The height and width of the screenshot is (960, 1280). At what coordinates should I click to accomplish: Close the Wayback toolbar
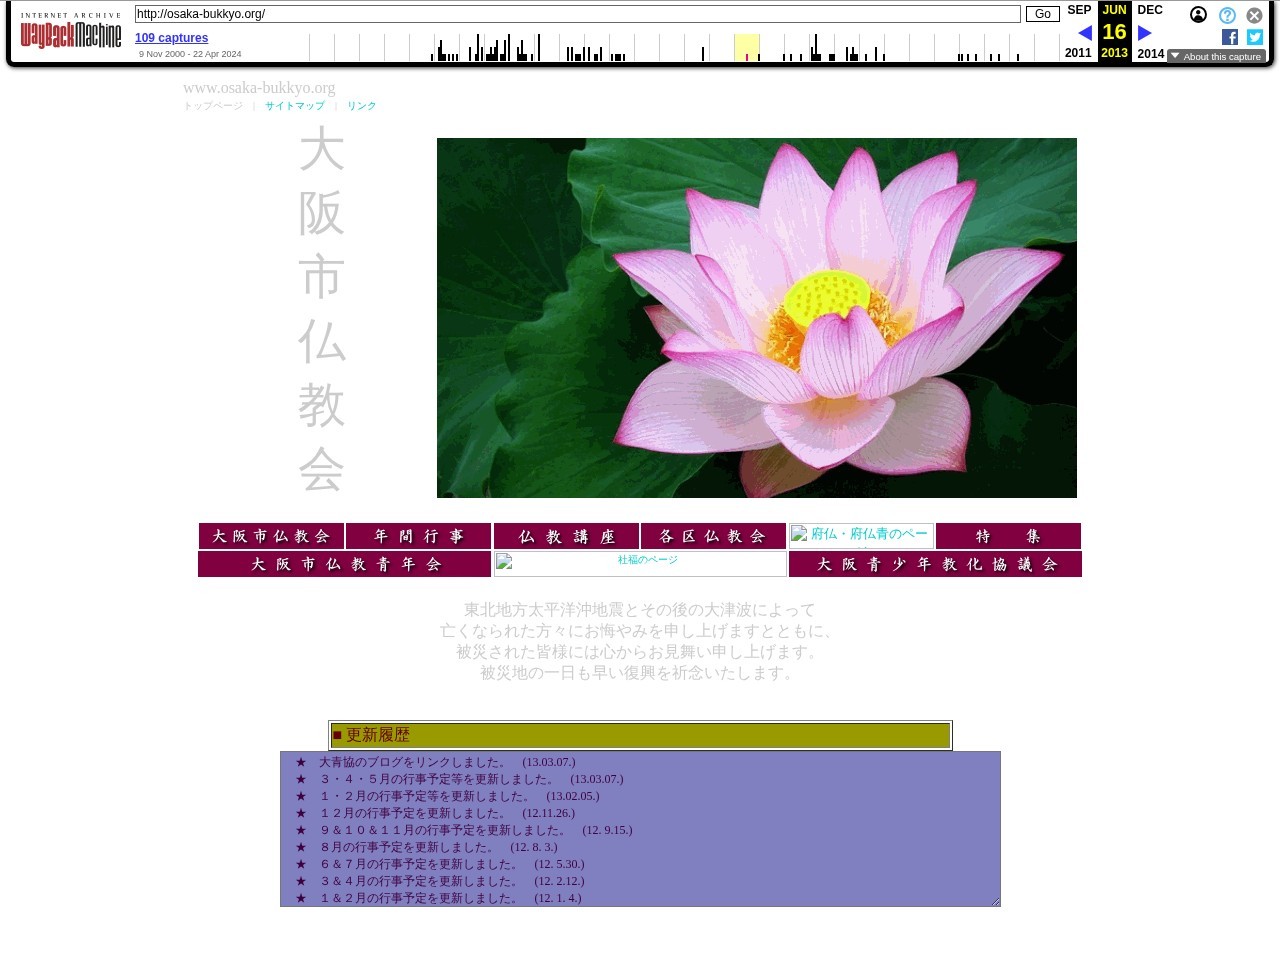[1254, 15]
